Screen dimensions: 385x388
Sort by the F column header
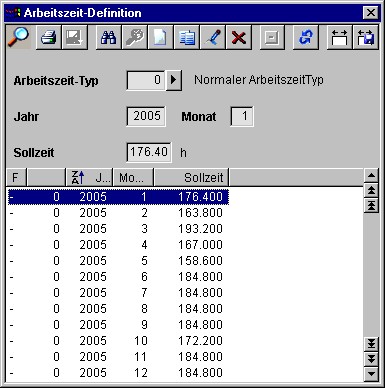pos(16,177)
